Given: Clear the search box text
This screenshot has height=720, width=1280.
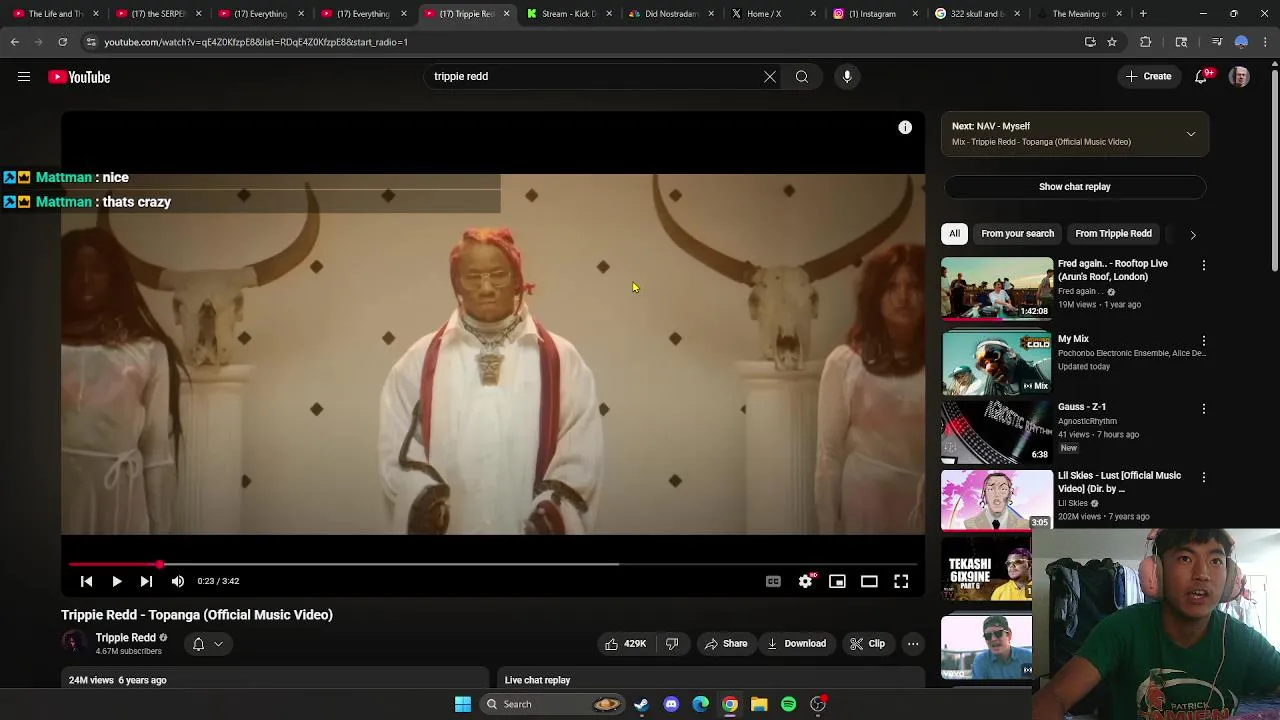Looking at the screenshot, I should click(770, 77).
